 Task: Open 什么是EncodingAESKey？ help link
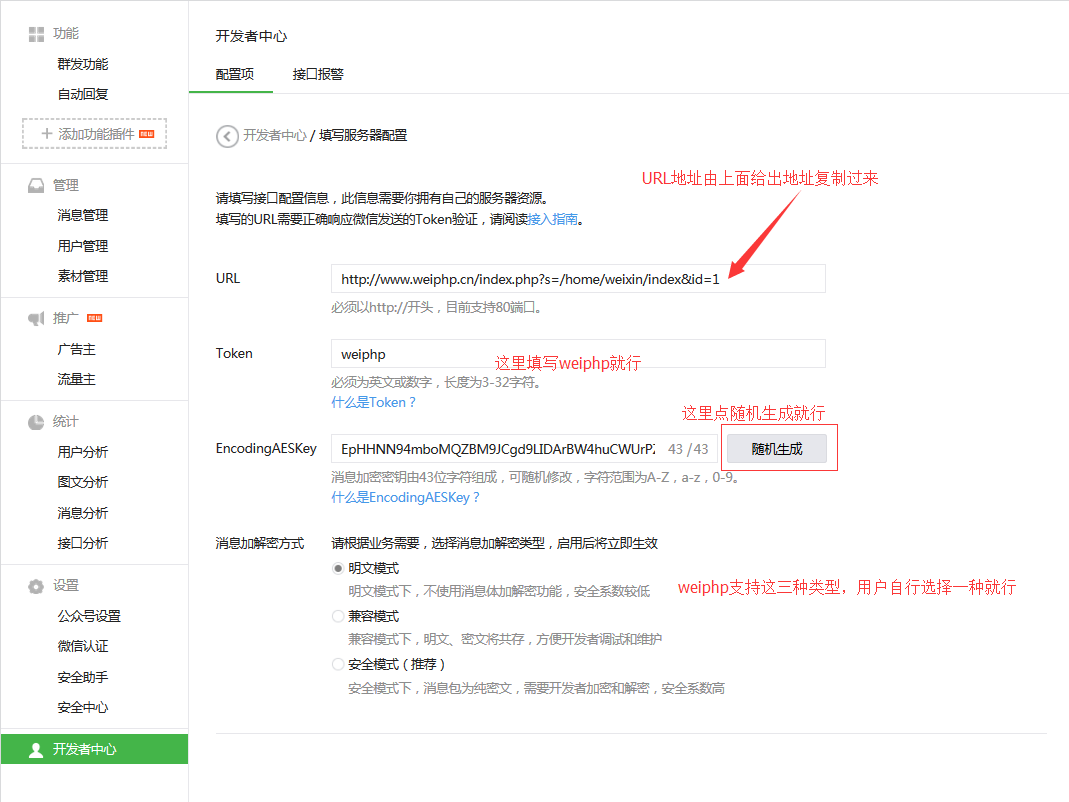pyautogui.click(x=405, y=497)
